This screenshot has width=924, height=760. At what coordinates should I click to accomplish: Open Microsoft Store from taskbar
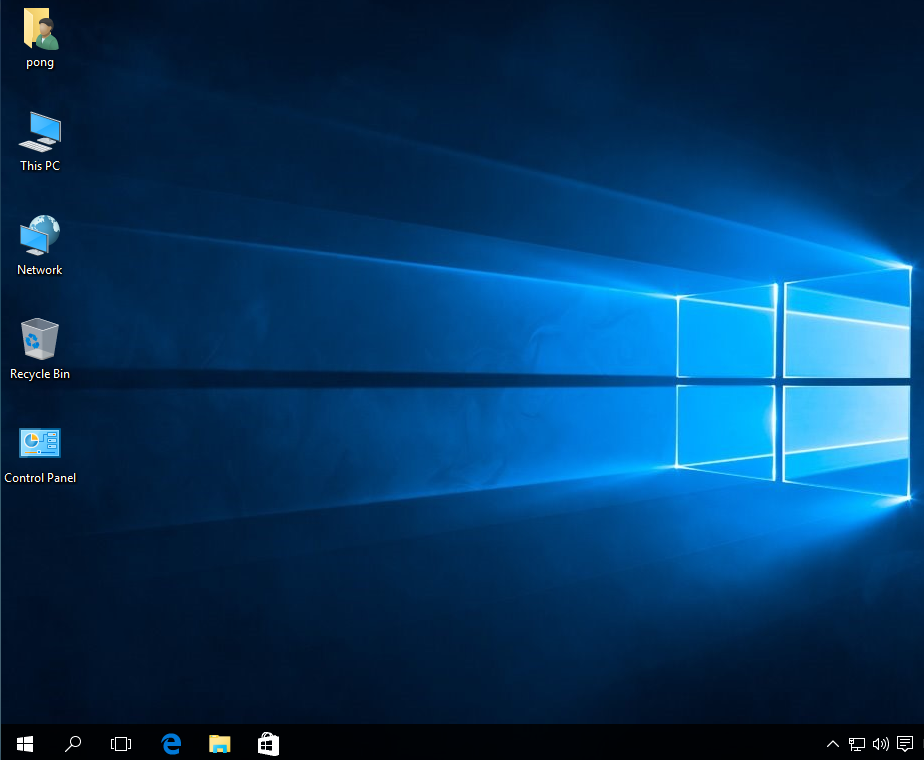coord(268,744)
